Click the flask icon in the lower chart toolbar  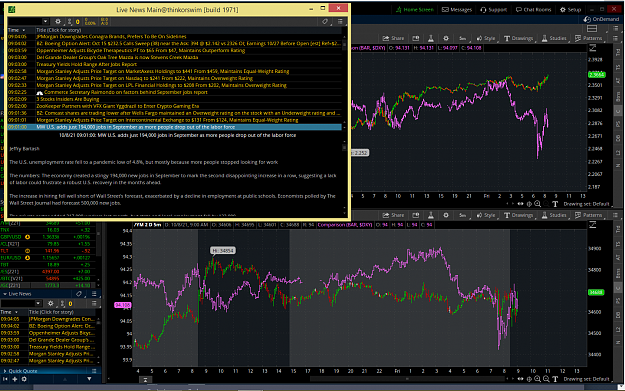(x=431, y=215)
